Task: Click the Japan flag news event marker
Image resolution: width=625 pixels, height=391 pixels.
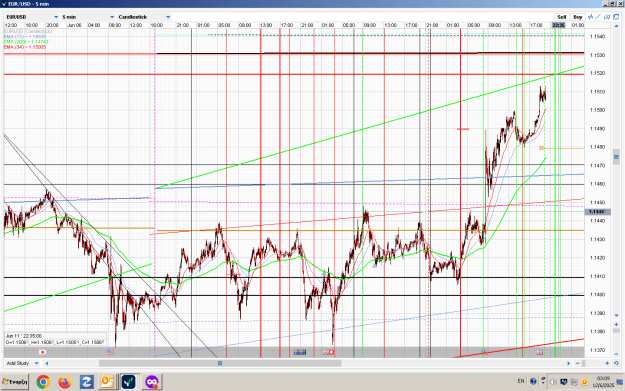Action: pos(42,352)
